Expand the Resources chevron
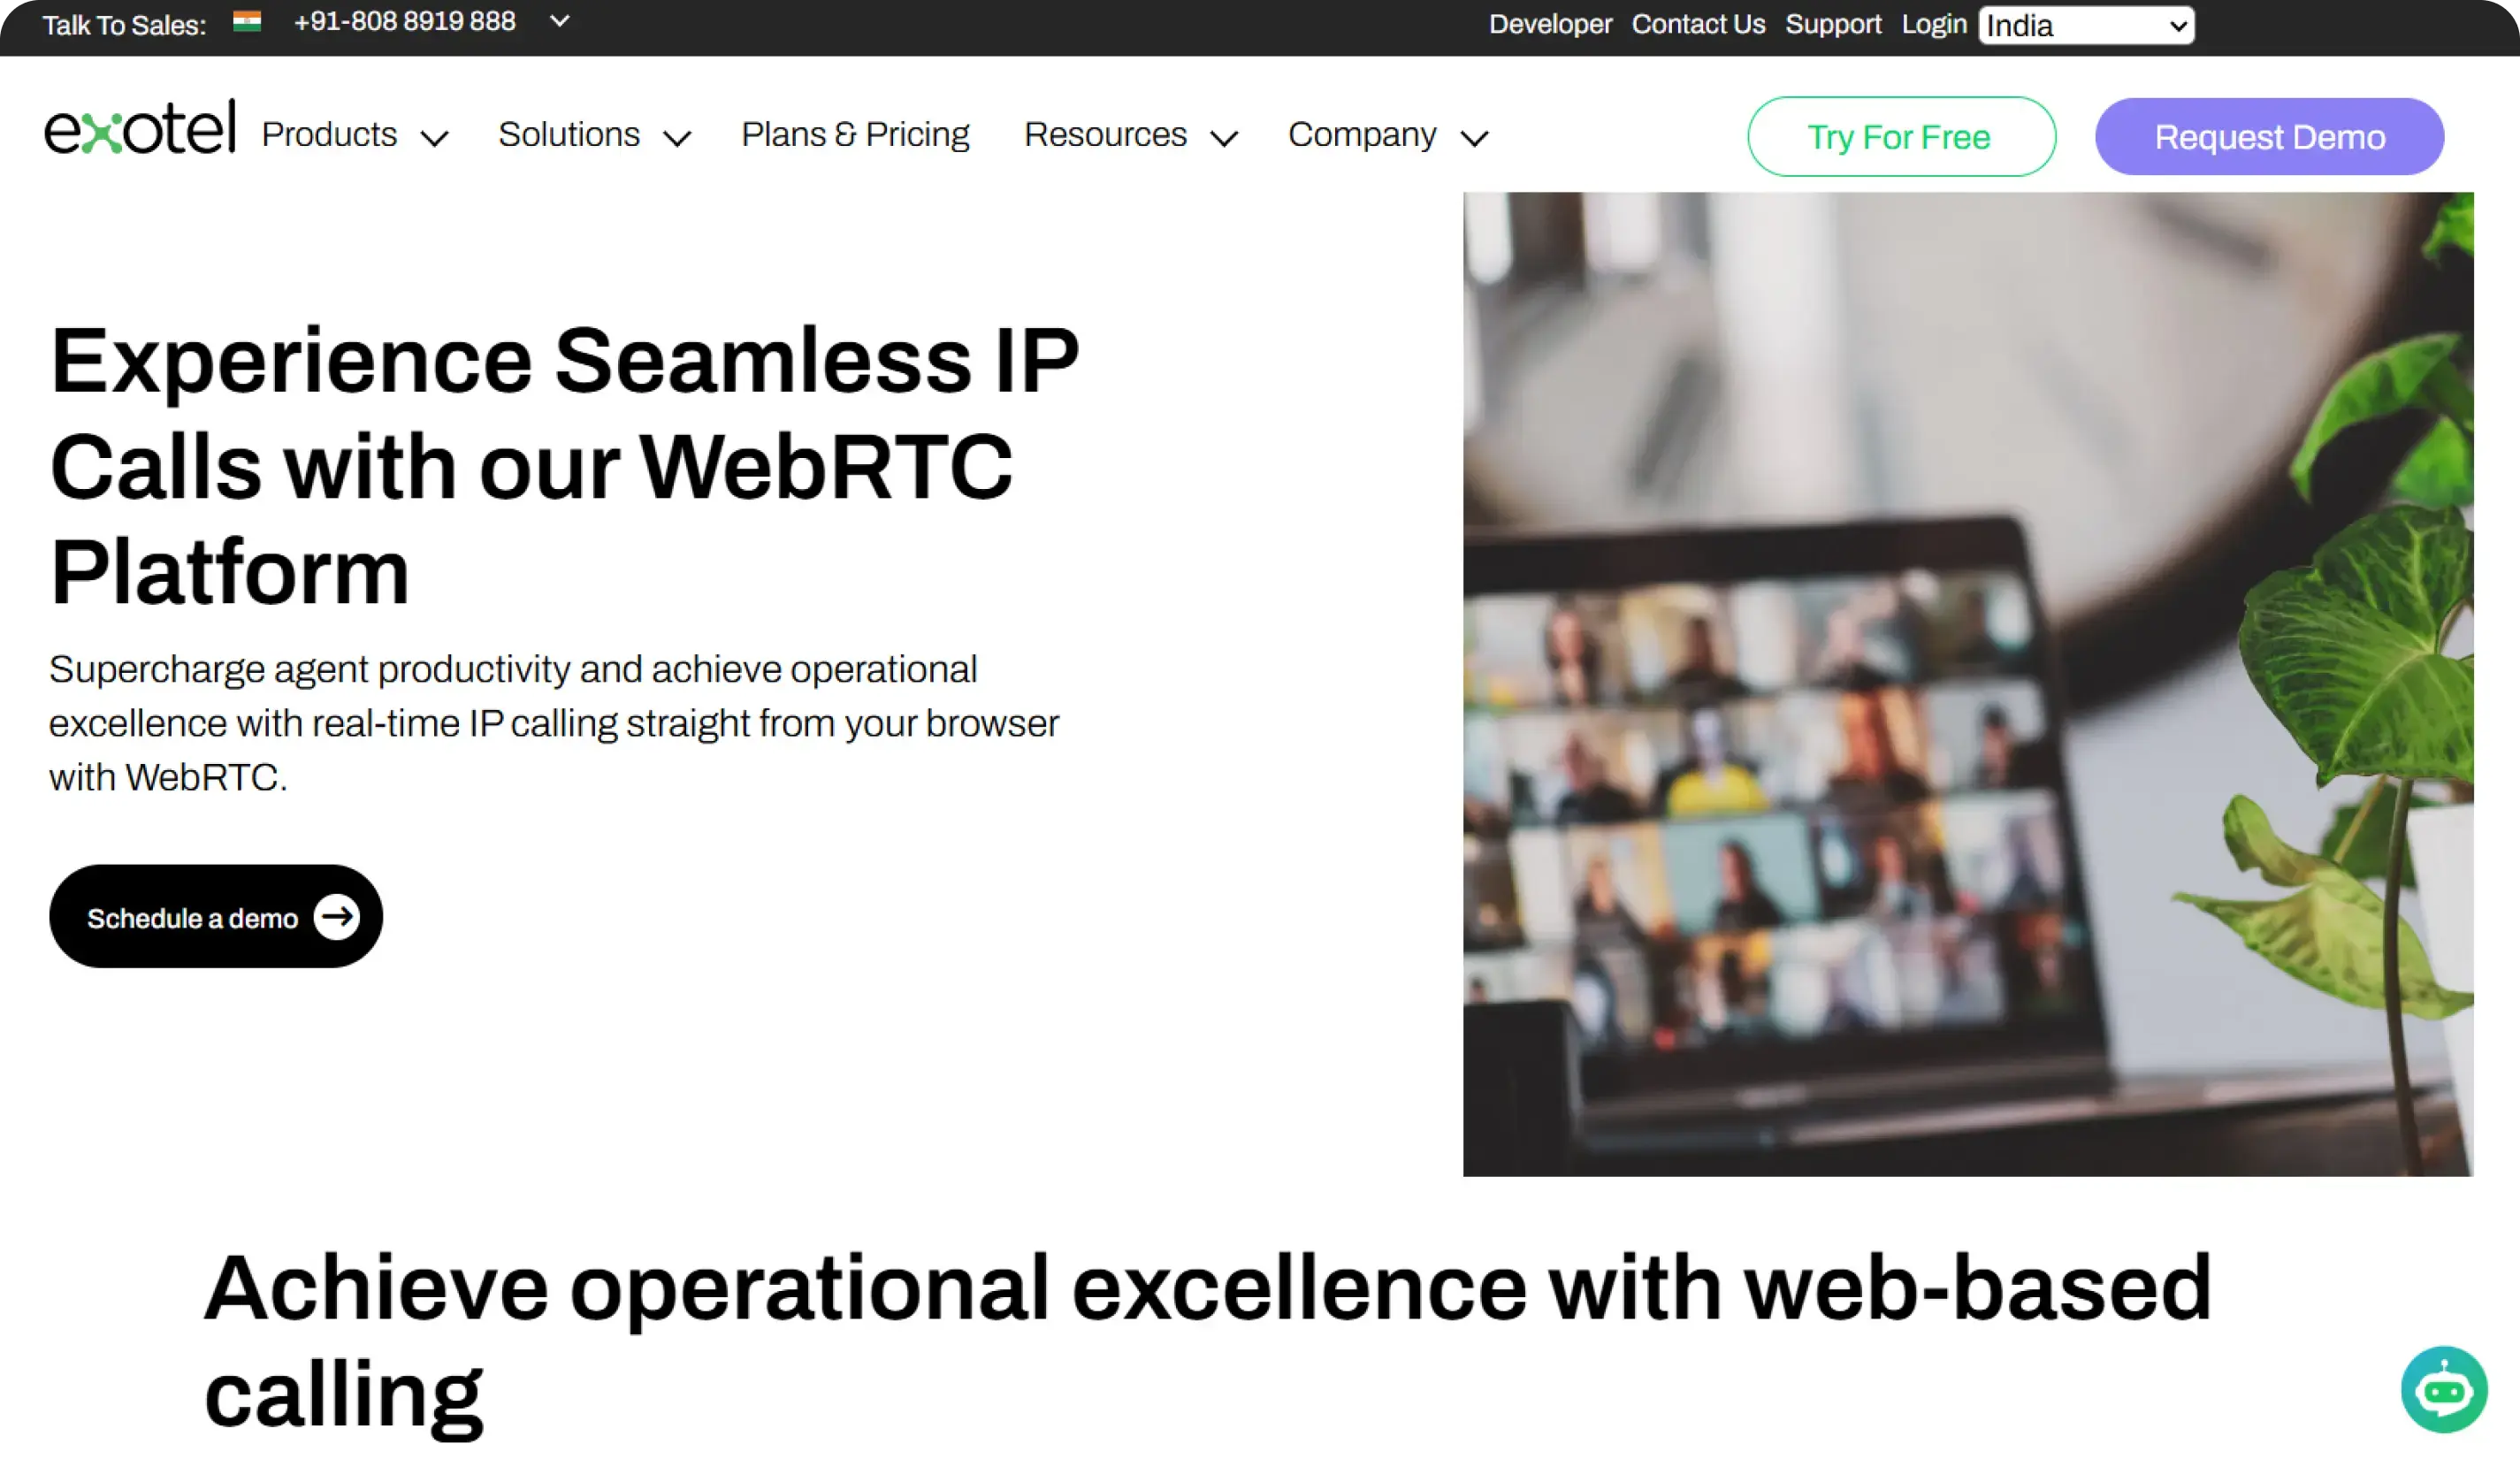This screenshot has height=1459, width=2520. 1224,138
